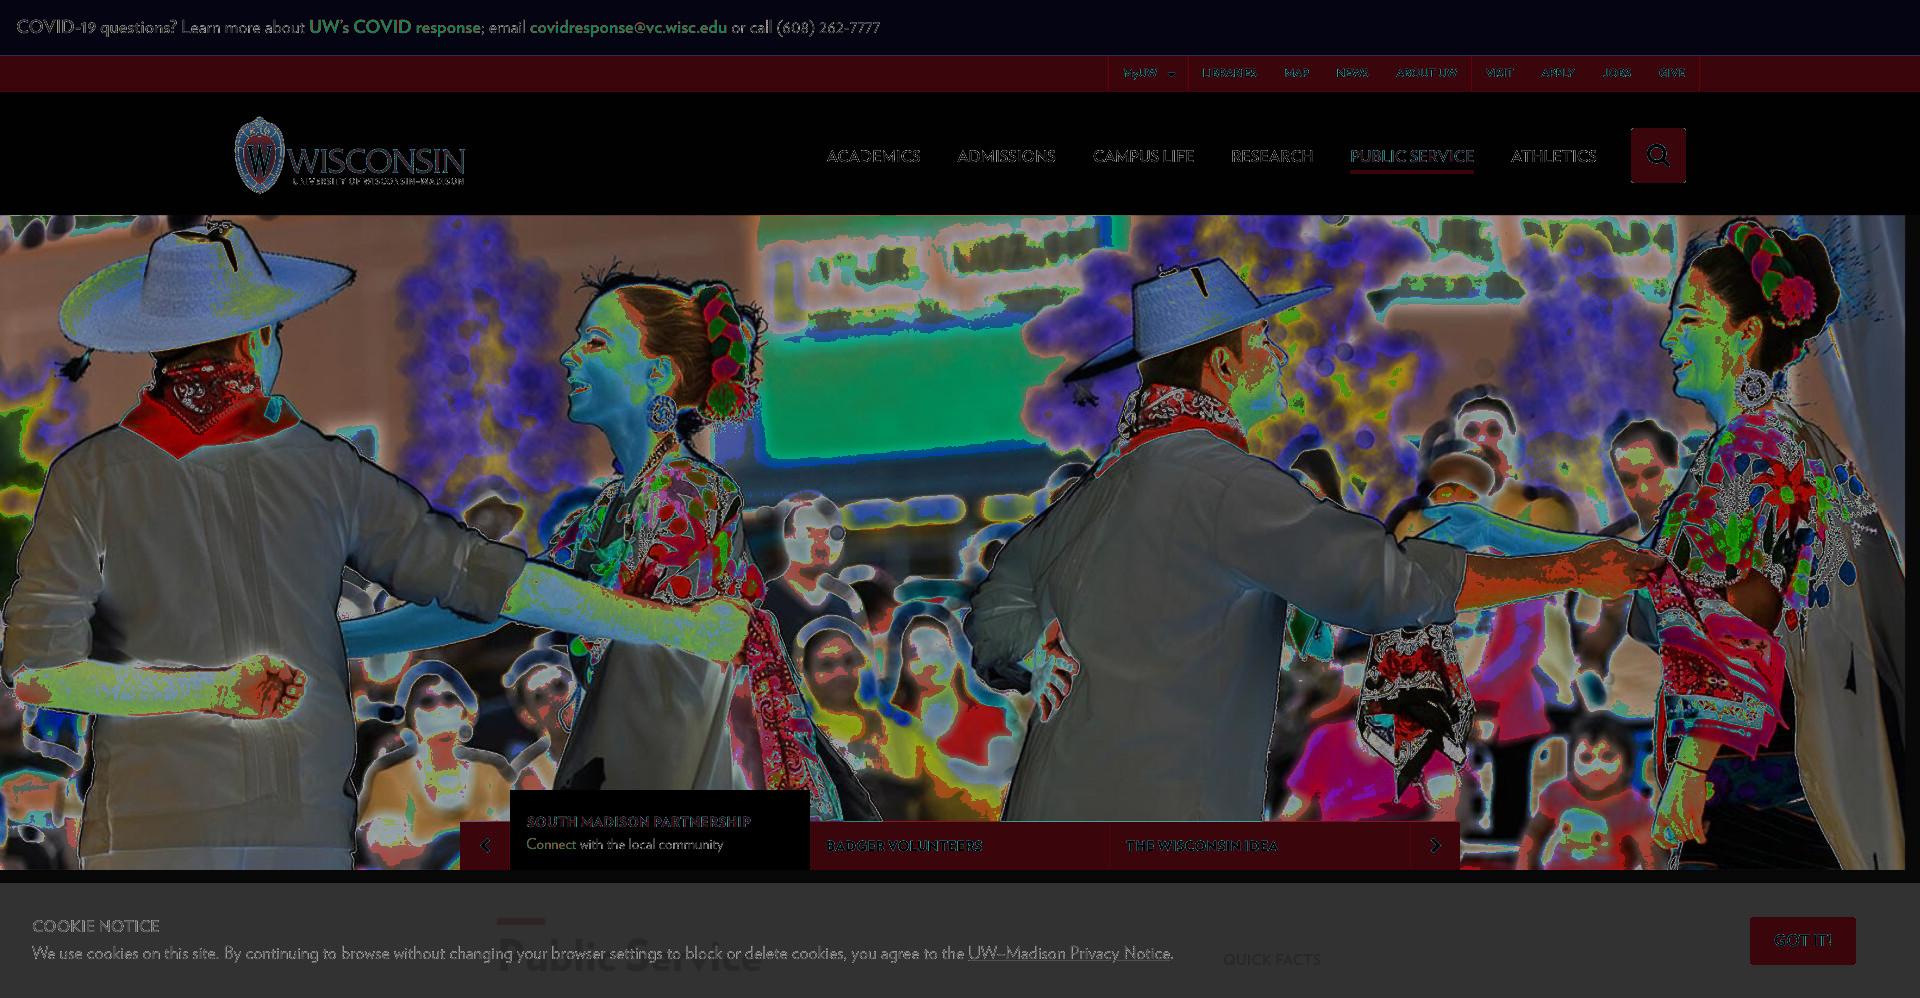
Task: Open UW's COVID response link
Action: 395,27
